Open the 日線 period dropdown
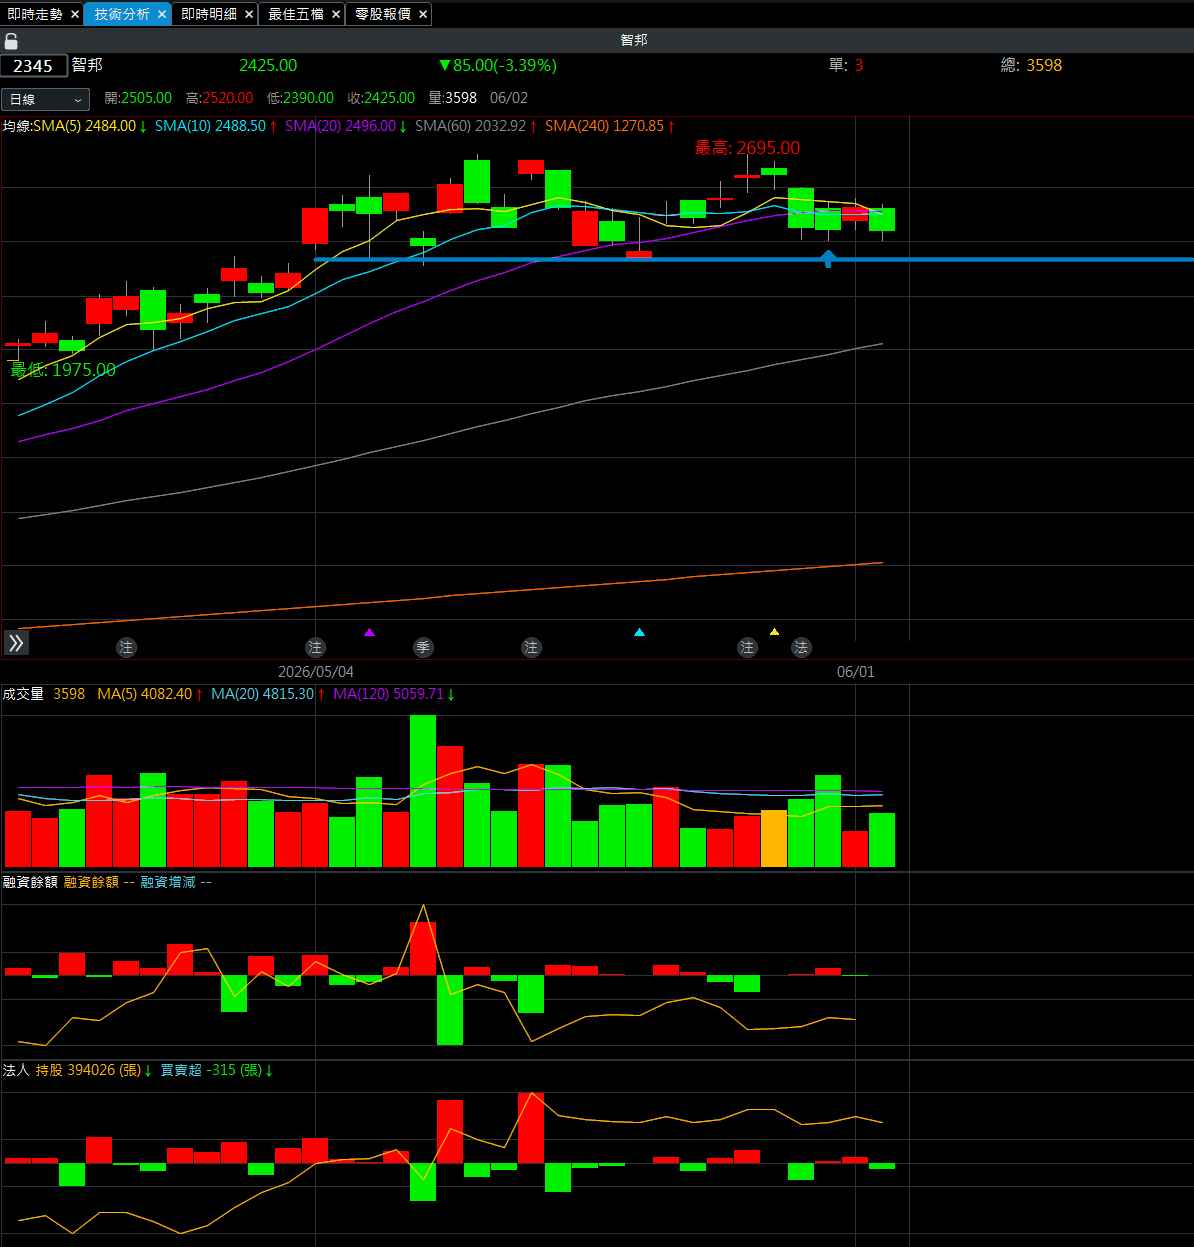This screenshot has width=1194, height=1247. [45, 99]
